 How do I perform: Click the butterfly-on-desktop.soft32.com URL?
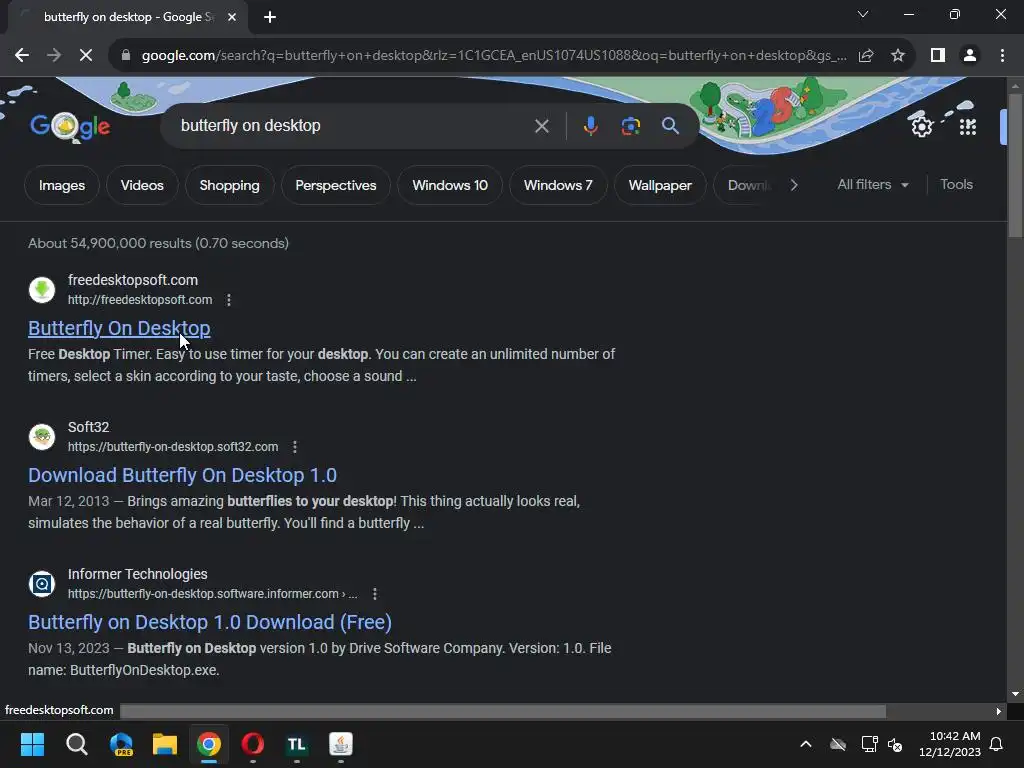173,447
